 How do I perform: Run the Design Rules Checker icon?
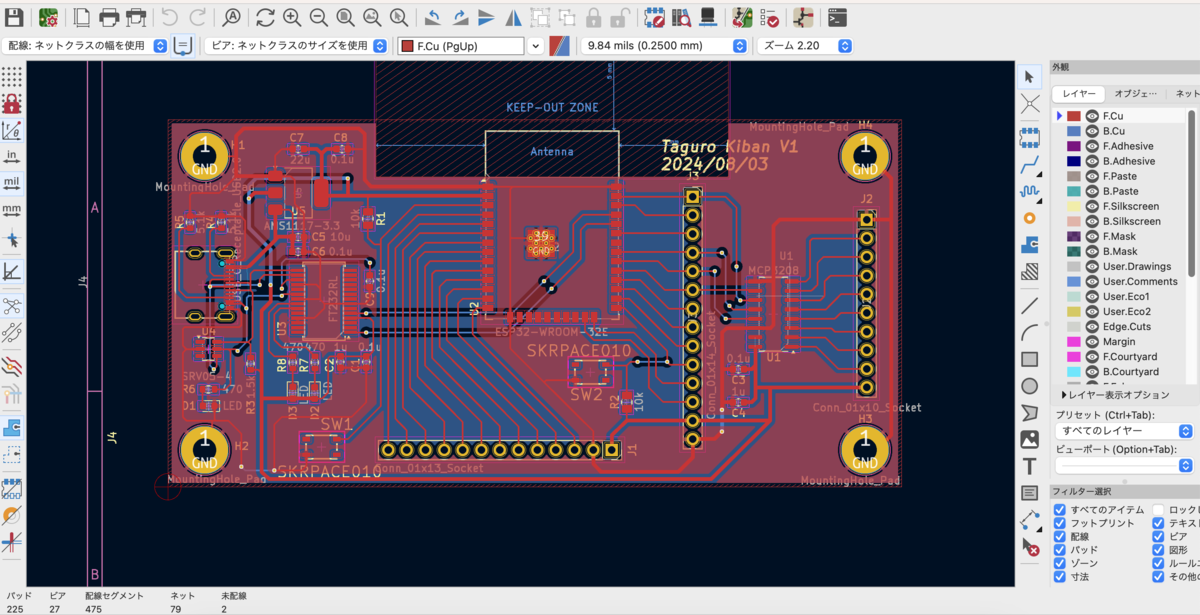pos(770,17)
